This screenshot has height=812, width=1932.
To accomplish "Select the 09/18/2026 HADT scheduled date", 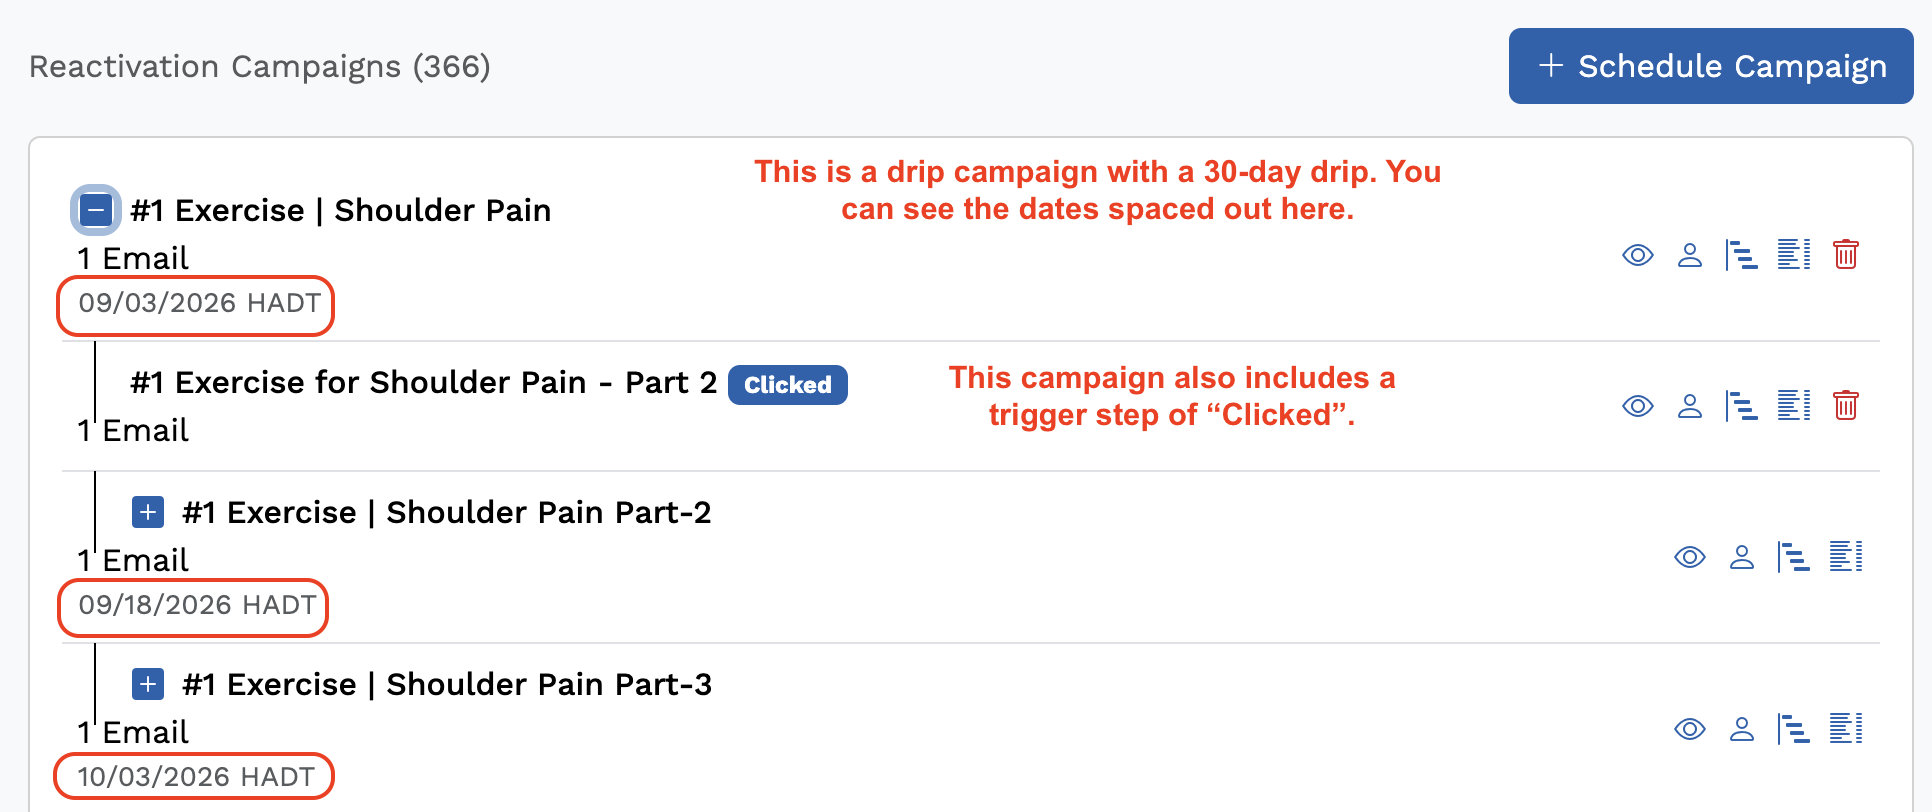I will tap(197, 605).
